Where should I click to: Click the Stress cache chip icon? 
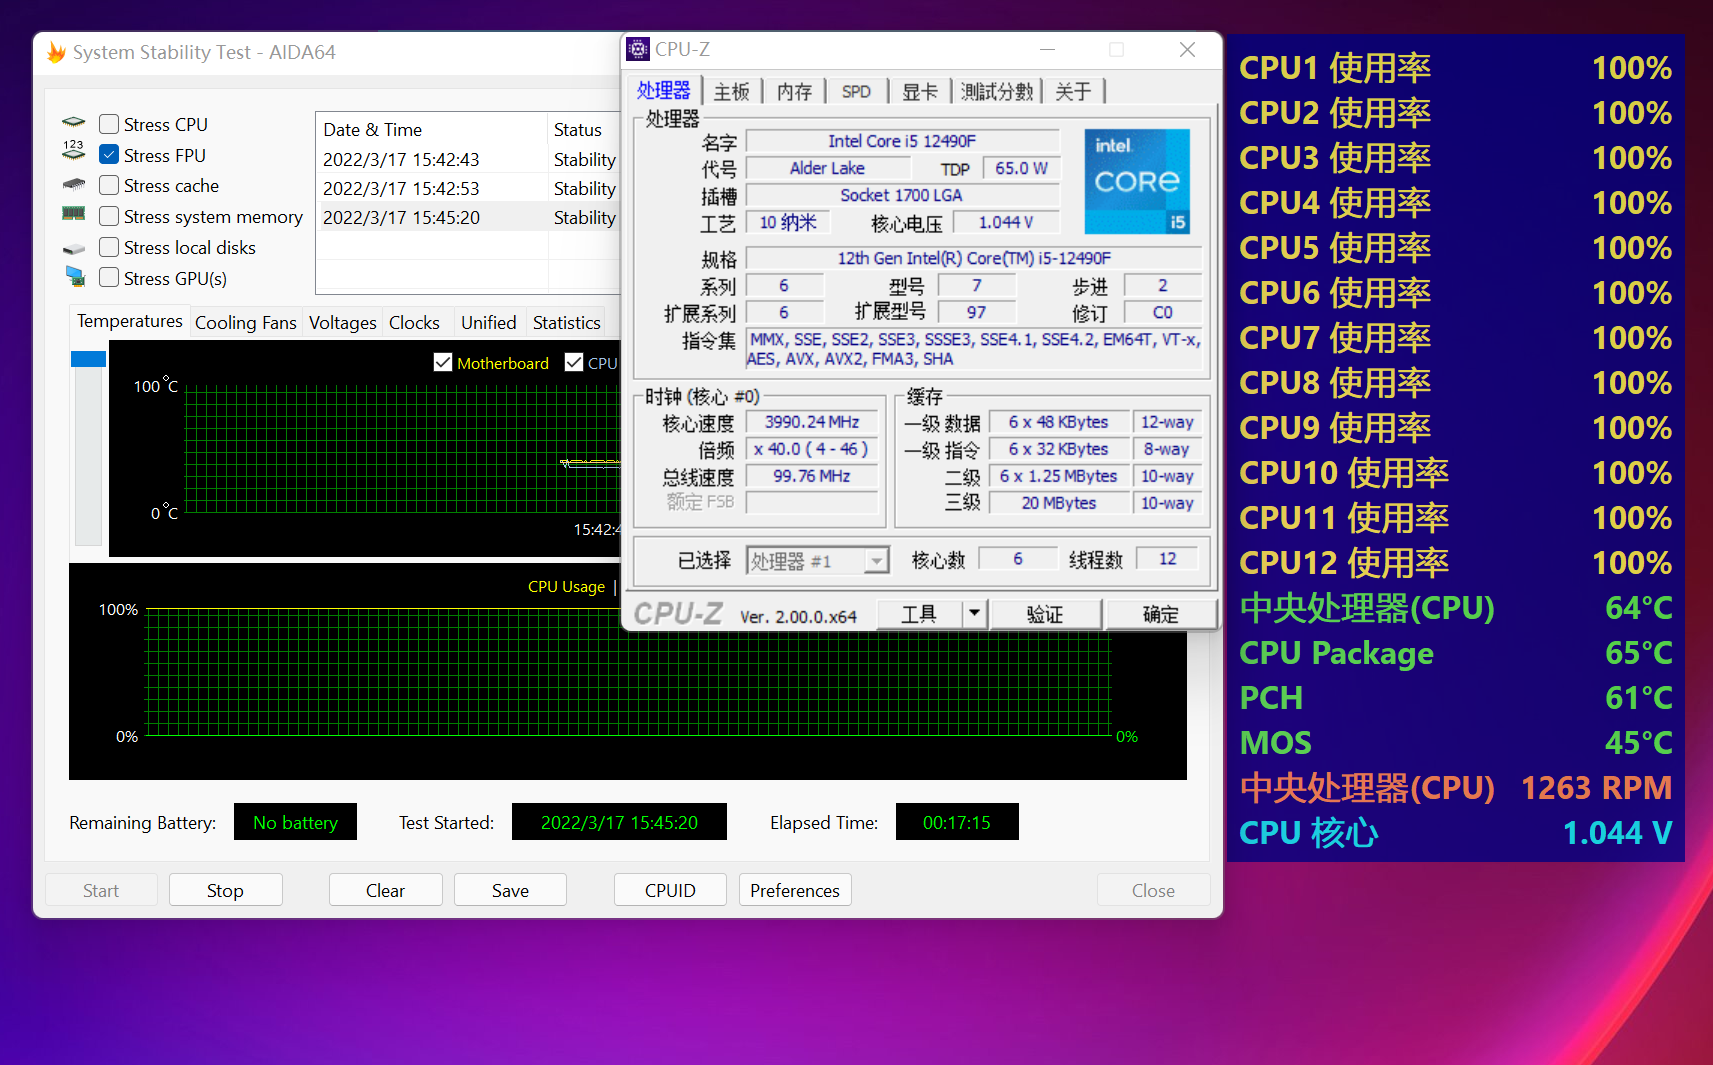(74, 185)
